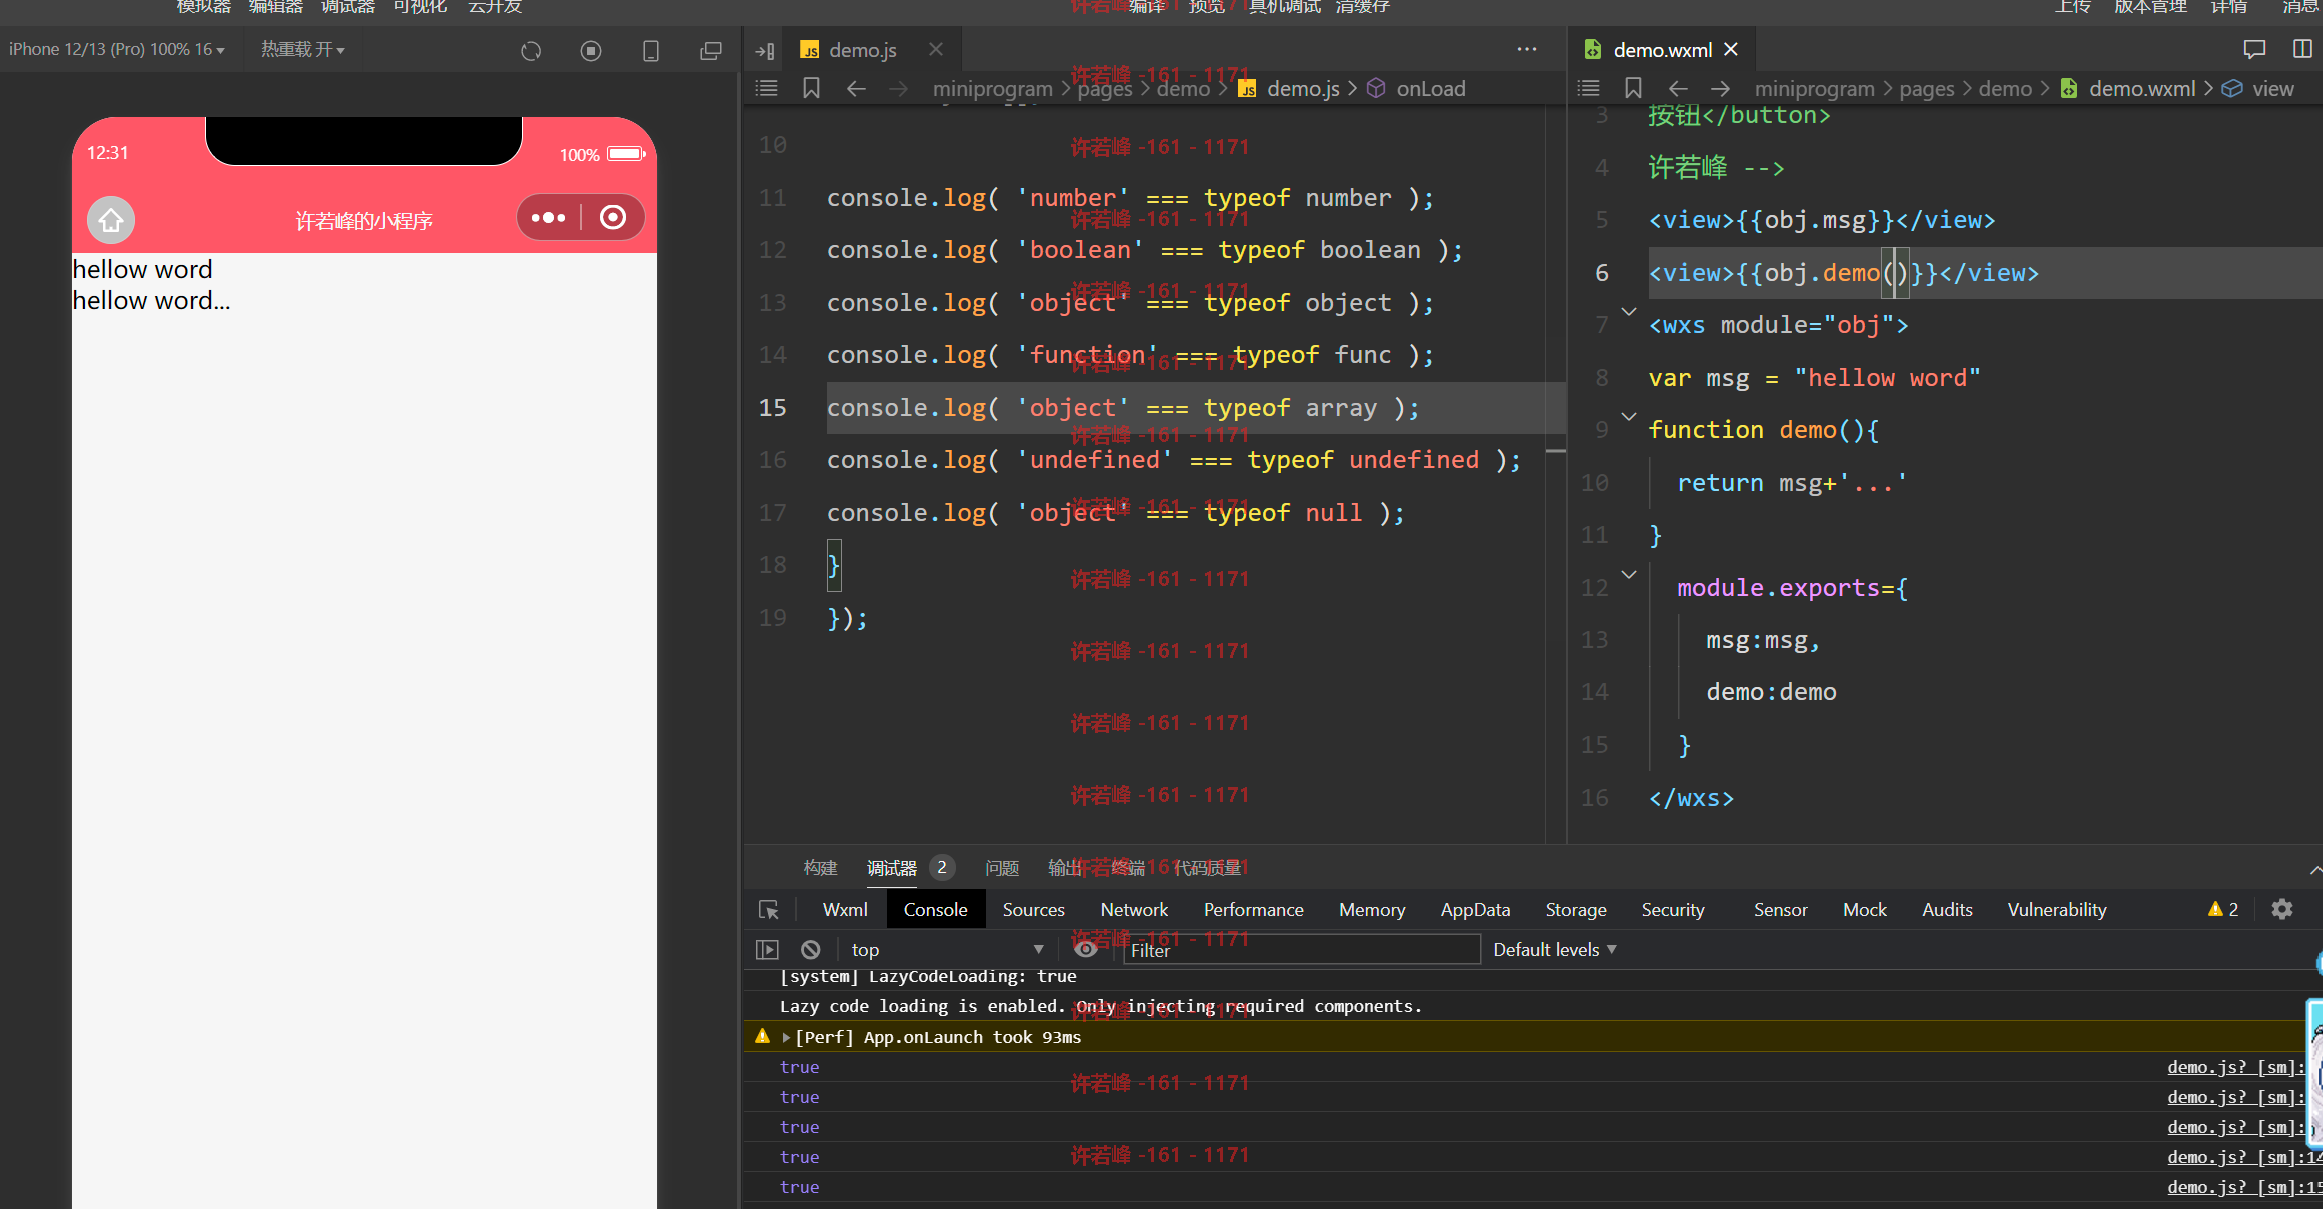Open the Security devtools tab
The image size is (2323, 1209).
click(x=1673, y=910)
